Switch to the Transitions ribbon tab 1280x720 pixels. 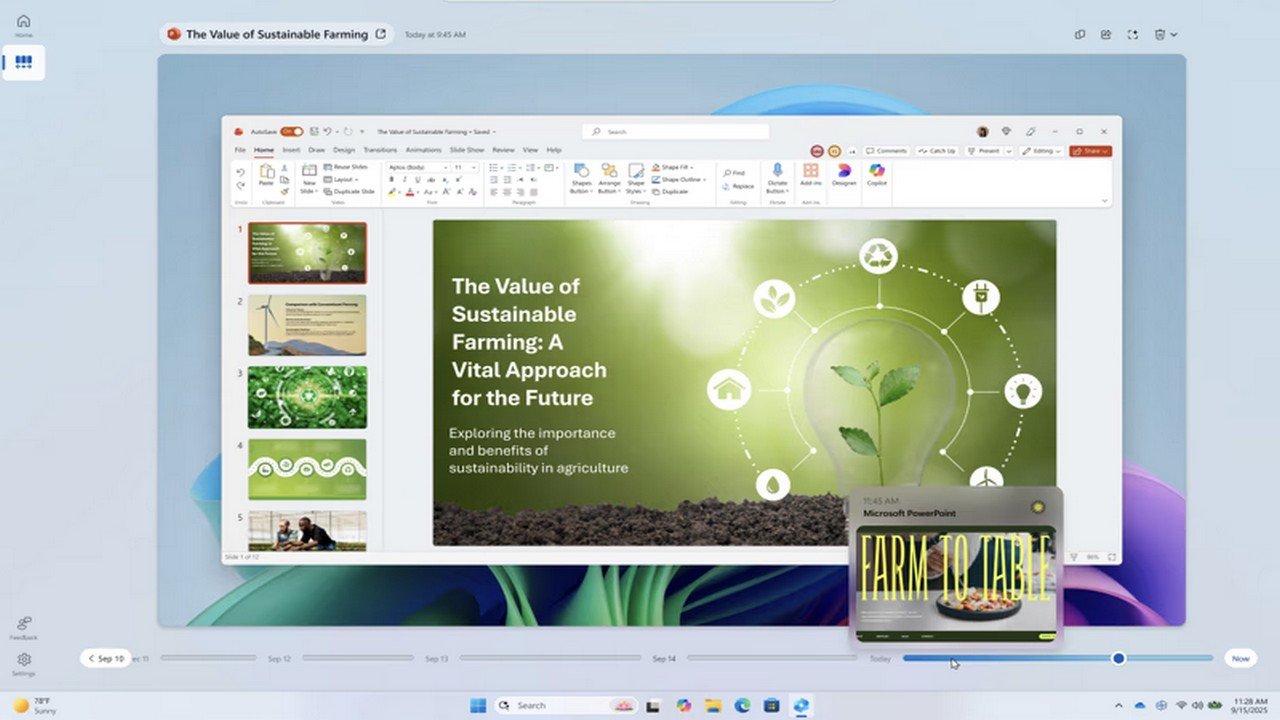tap(380, 150)
